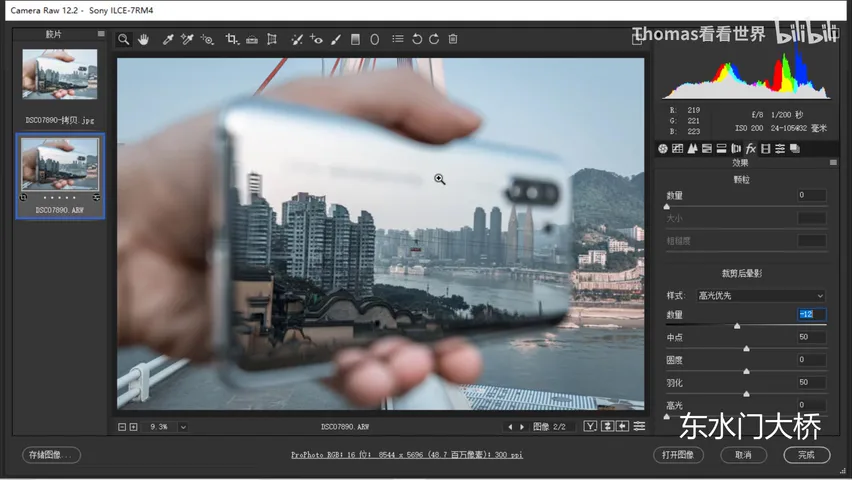Click the grain 数量 value field 0
Image resolution: width=852 pixels, height=480 pixels.
[x=811, y=195]
